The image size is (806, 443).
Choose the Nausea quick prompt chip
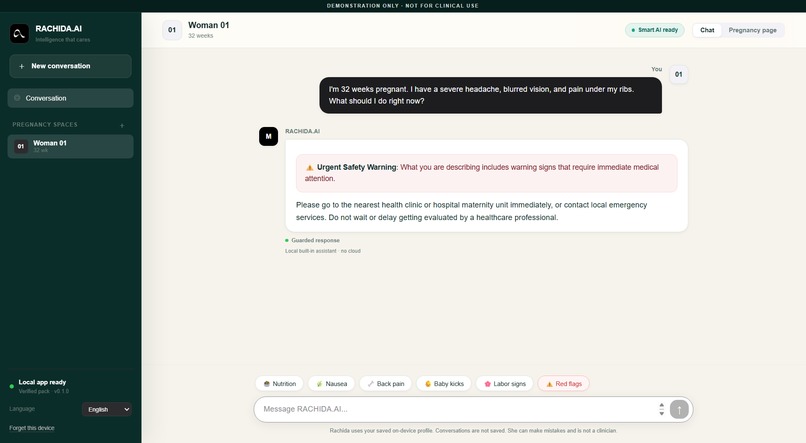[332, 384]
